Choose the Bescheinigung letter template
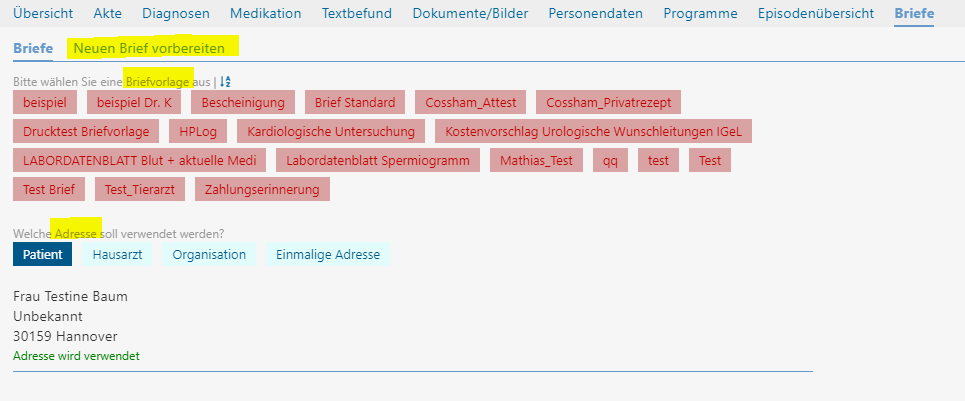 tap(244, 102)
